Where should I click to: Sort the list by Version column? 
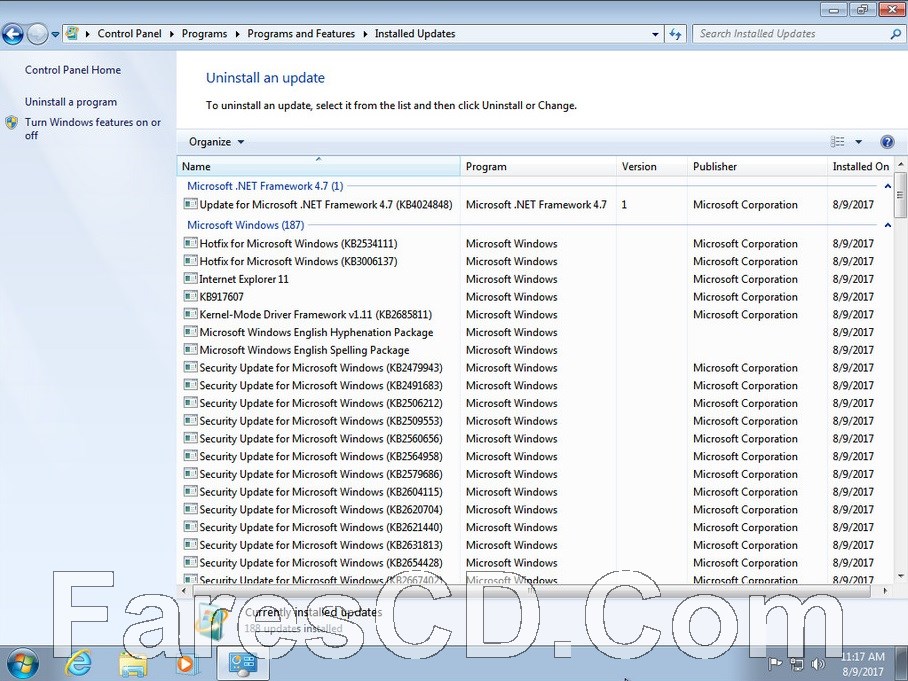click(652, 166)
